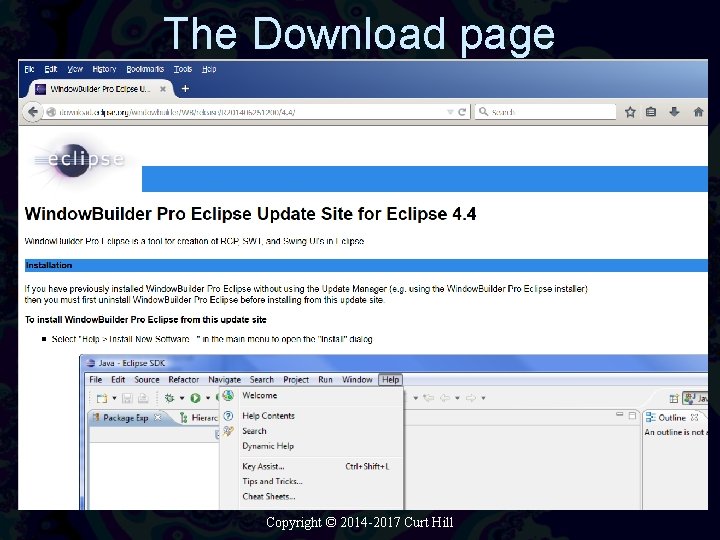Open Eclipse Run menu
This screenshot has height=540, width=720.
point(325,380)
